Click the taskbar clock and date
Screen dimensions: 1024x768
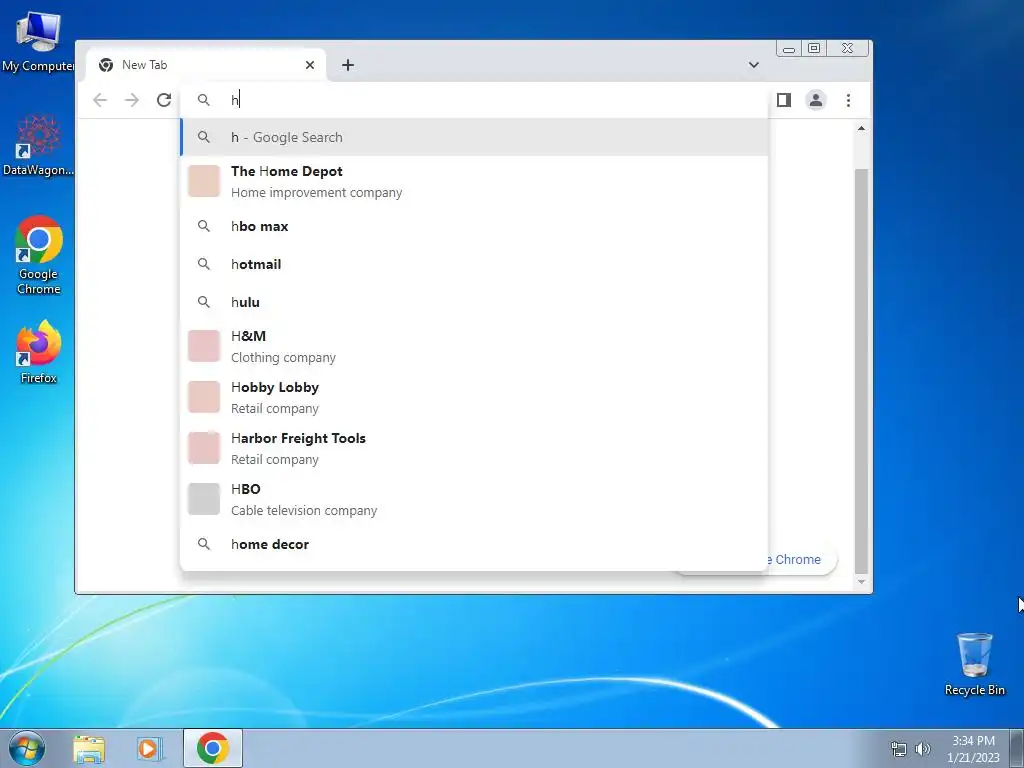click(973, 749)
